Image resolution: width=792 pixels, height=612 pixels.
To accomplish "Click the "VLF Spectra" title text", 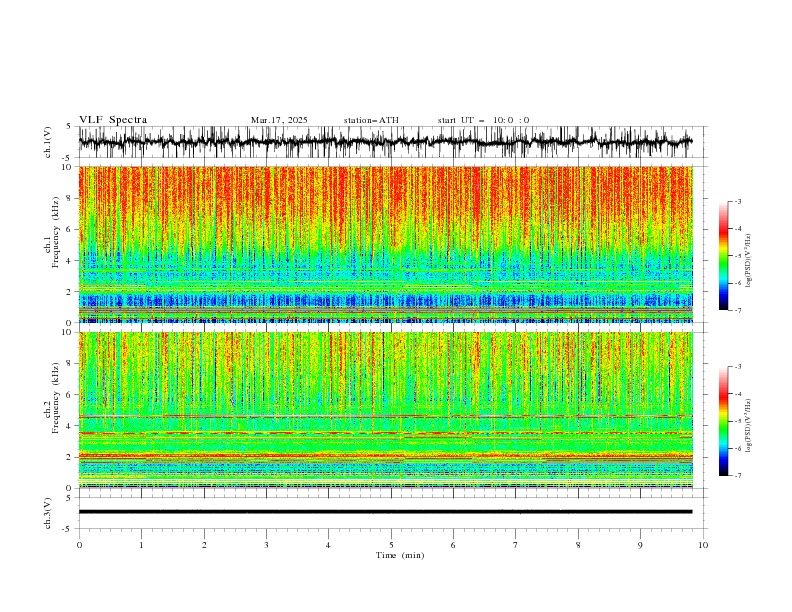I will click(x=113, y=120).
